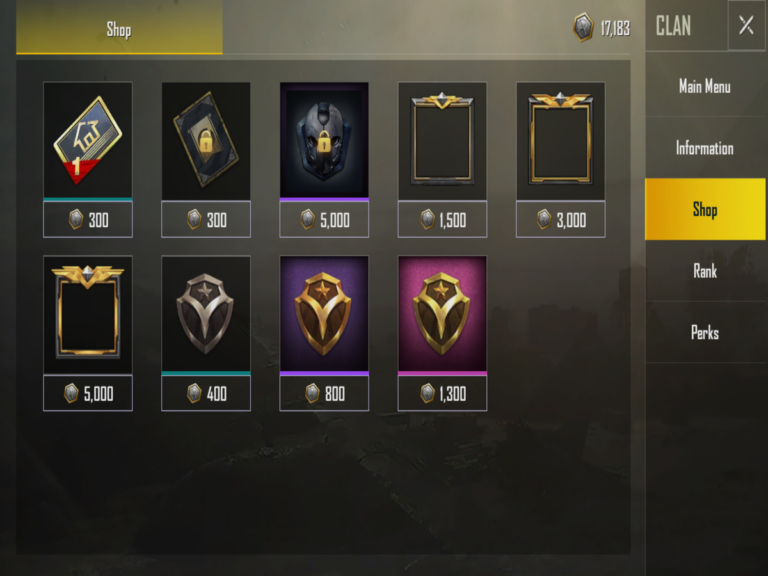
Task: Go to the Perks section
Action: coord(705,333)
